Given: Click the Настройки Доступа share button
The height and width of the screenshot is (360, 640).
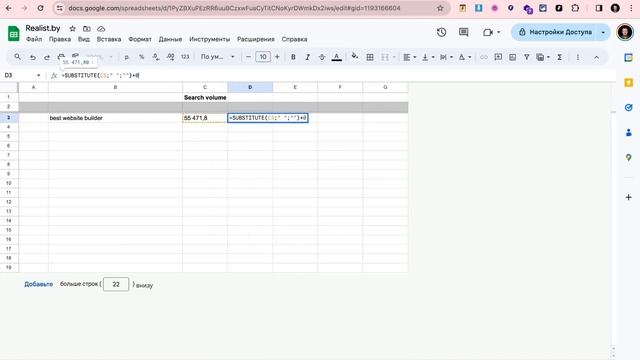Looking at the screenshot, I should point(555,32).
